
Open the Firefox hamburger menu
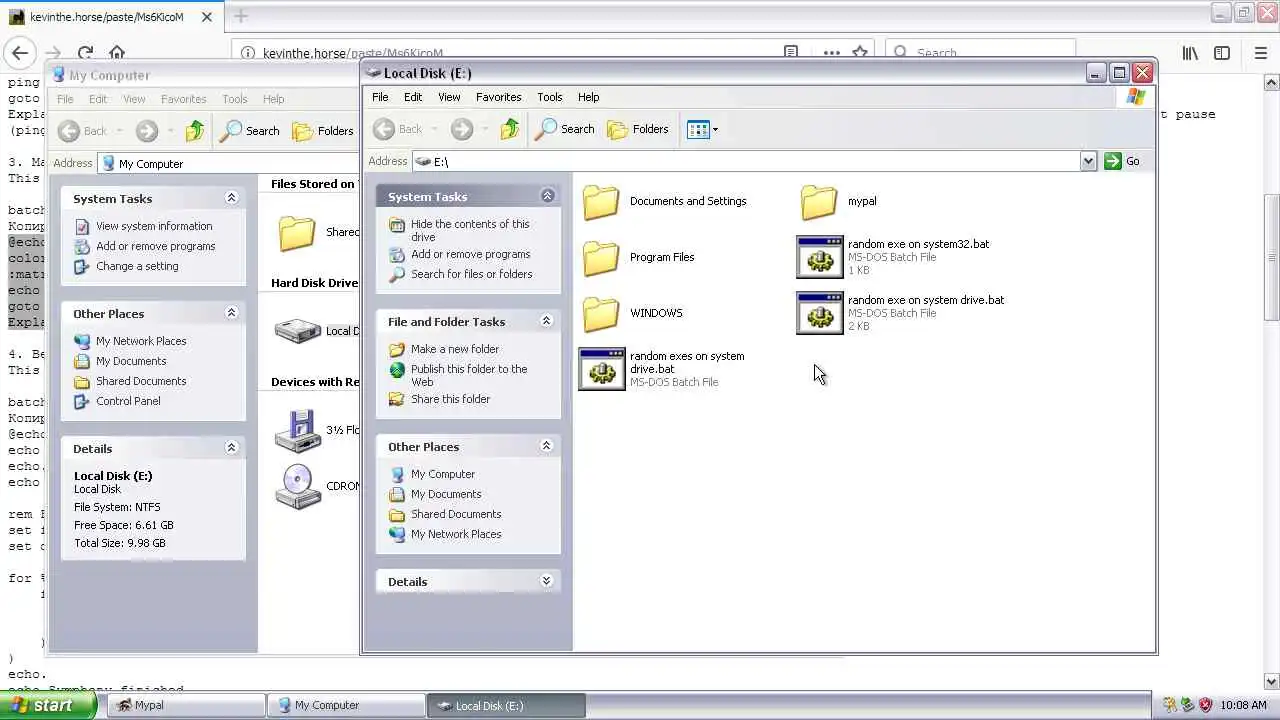click(x=1260, y=53)
